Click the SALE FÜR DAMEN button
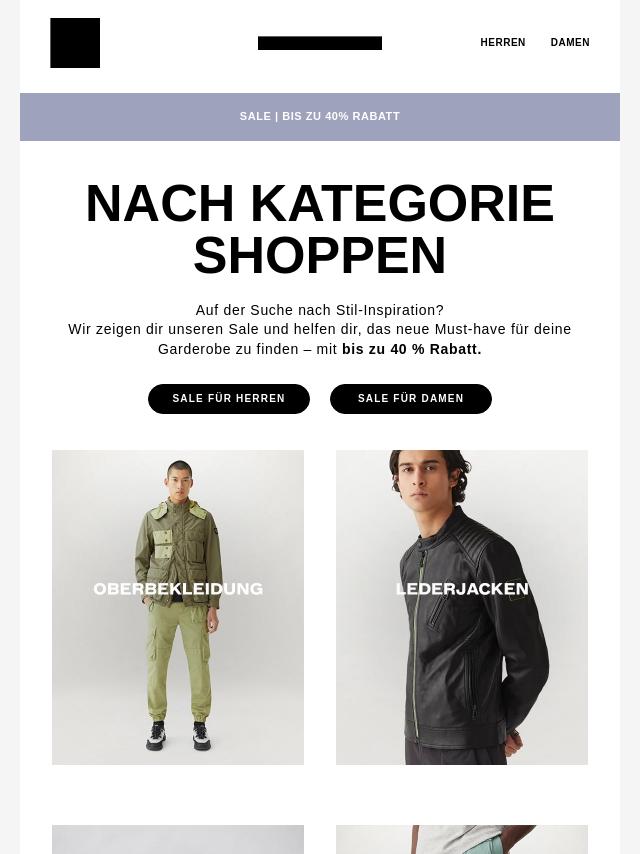640x854 pixels. point(411,399)
